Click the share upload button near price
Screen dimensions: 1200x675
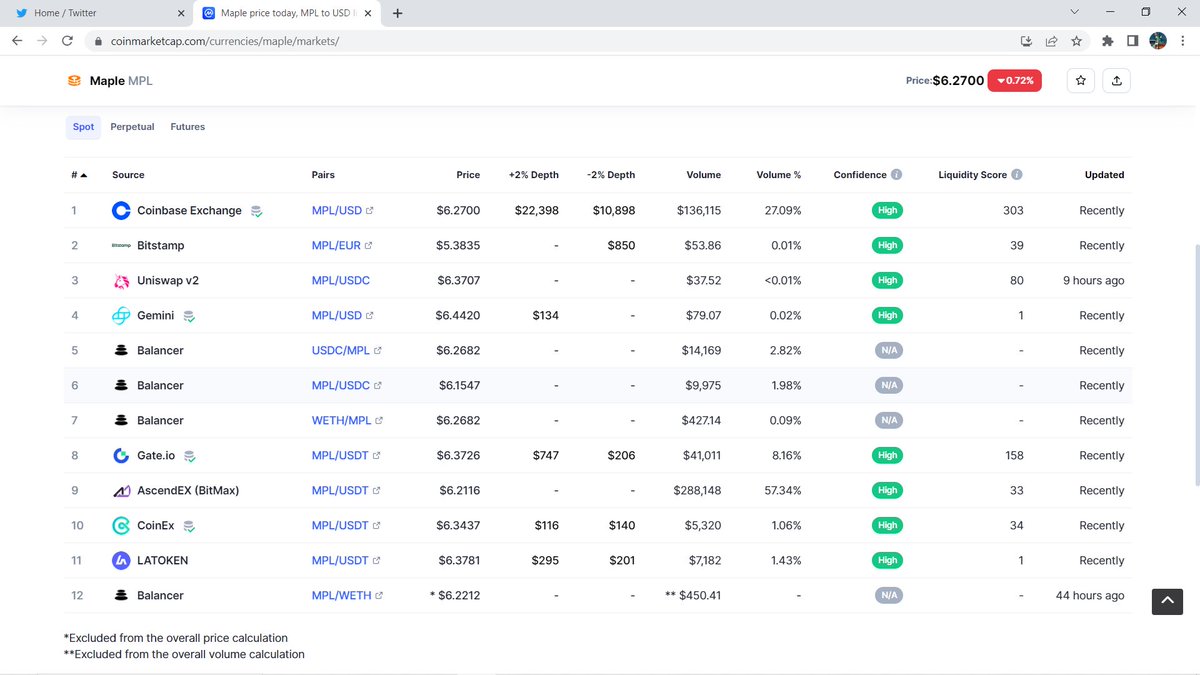tap(1117, 81)
